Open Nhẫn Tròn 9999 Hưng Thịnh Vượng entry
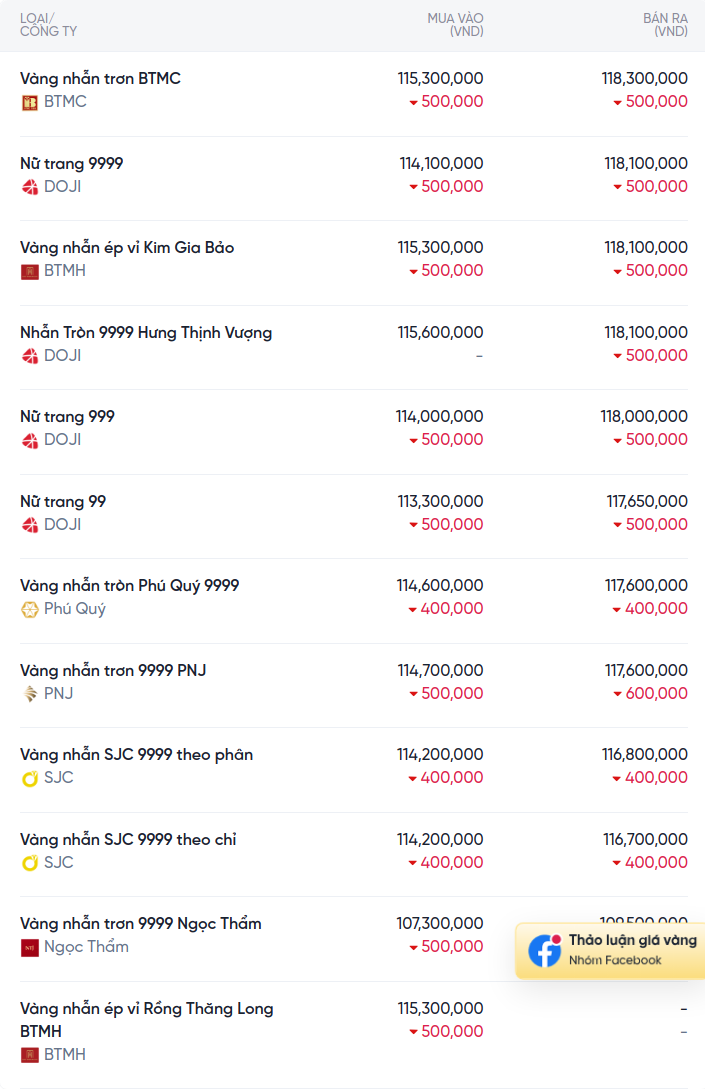This screenshot has width=705, height=1089. [x=146, y=333]
